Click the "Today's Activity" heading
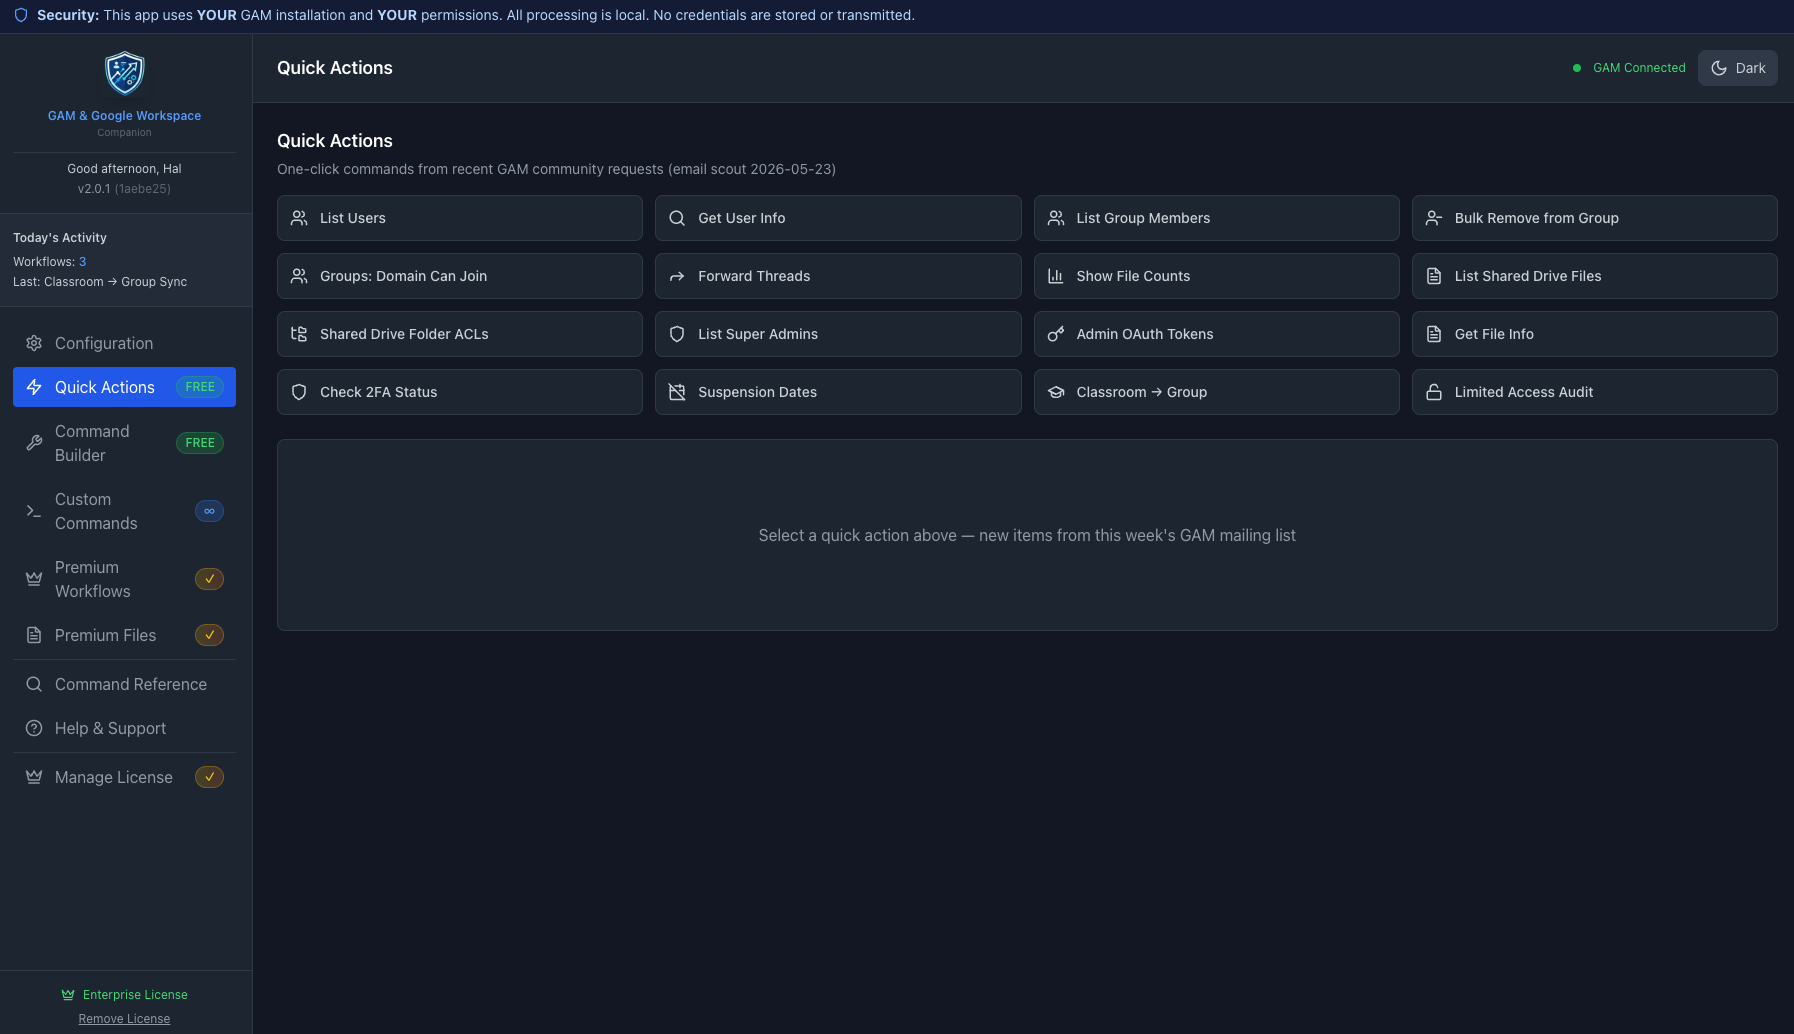The height and width of the screenshot is (1034, 1794). click(60, 238)
